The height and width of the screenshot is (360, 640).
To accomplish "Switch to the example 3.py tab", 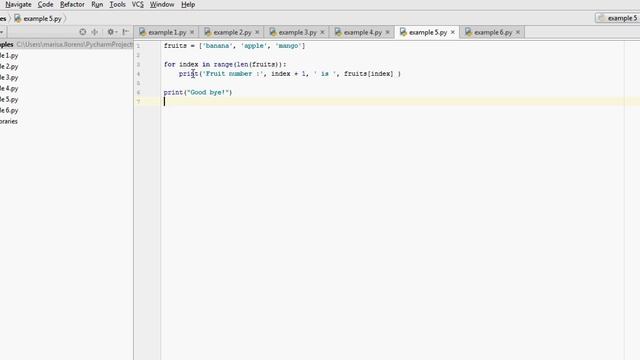I will (x=298, y=32).
